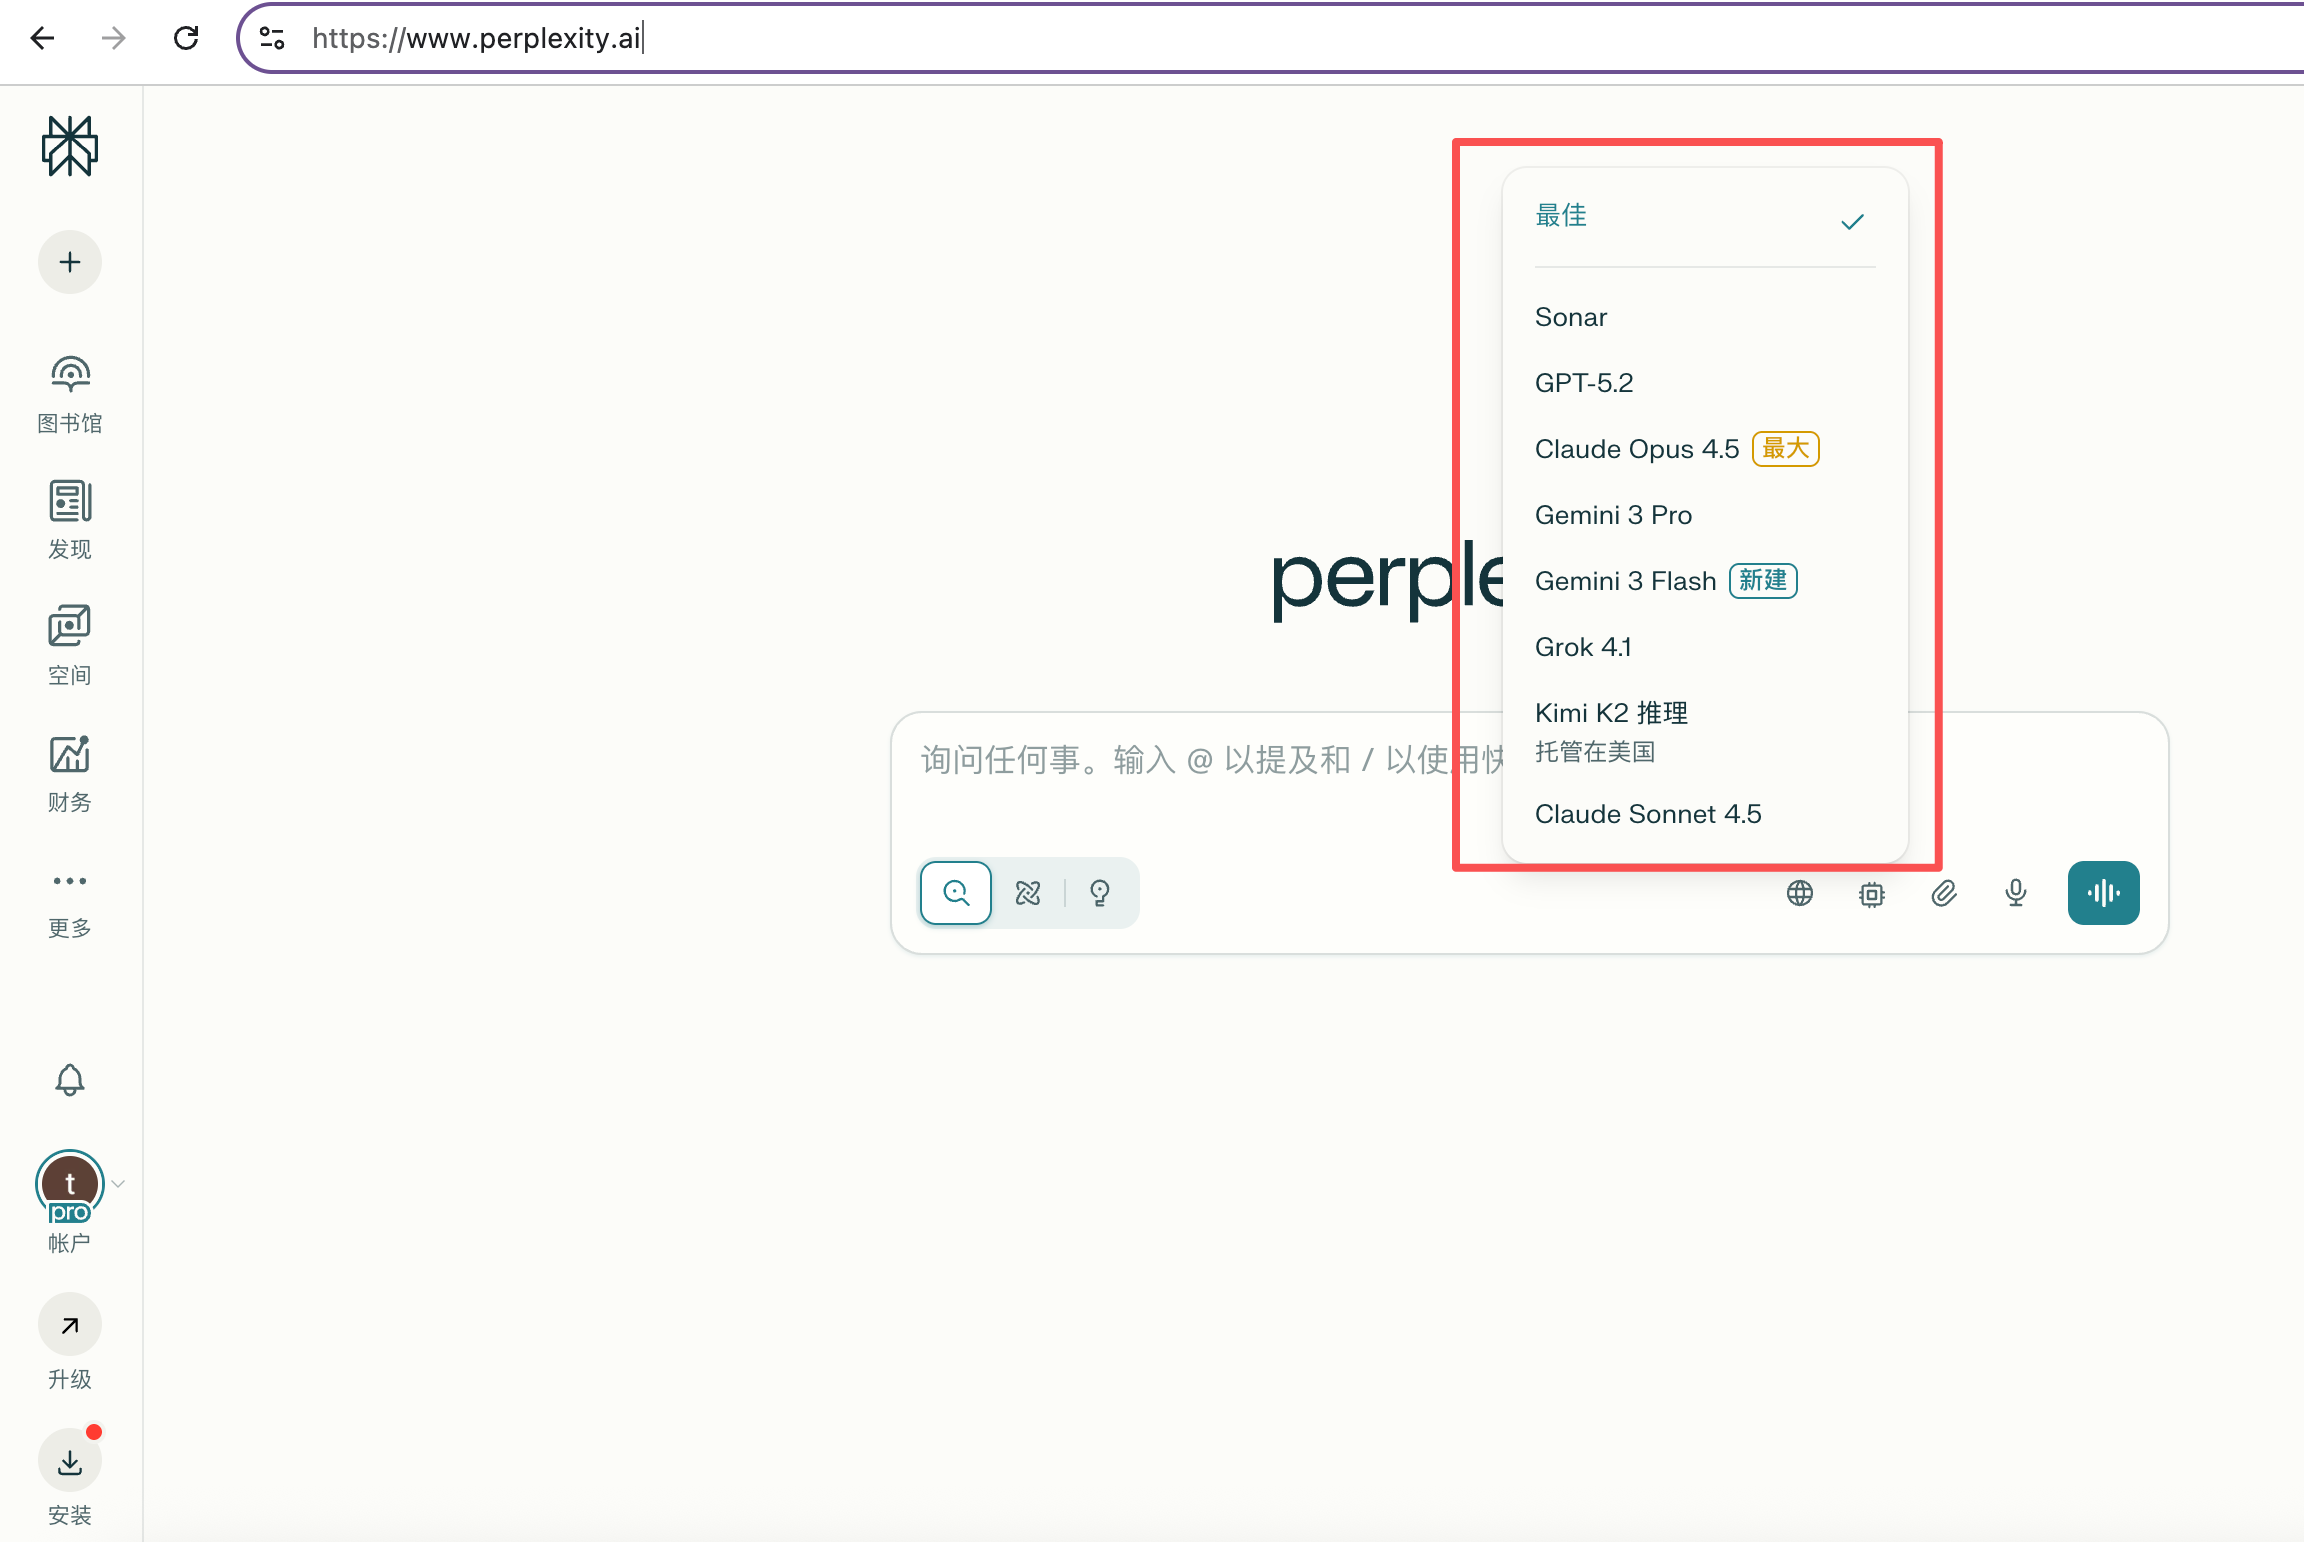
Task: Choose Grok 4.1 model
Action: (1705, 647)
